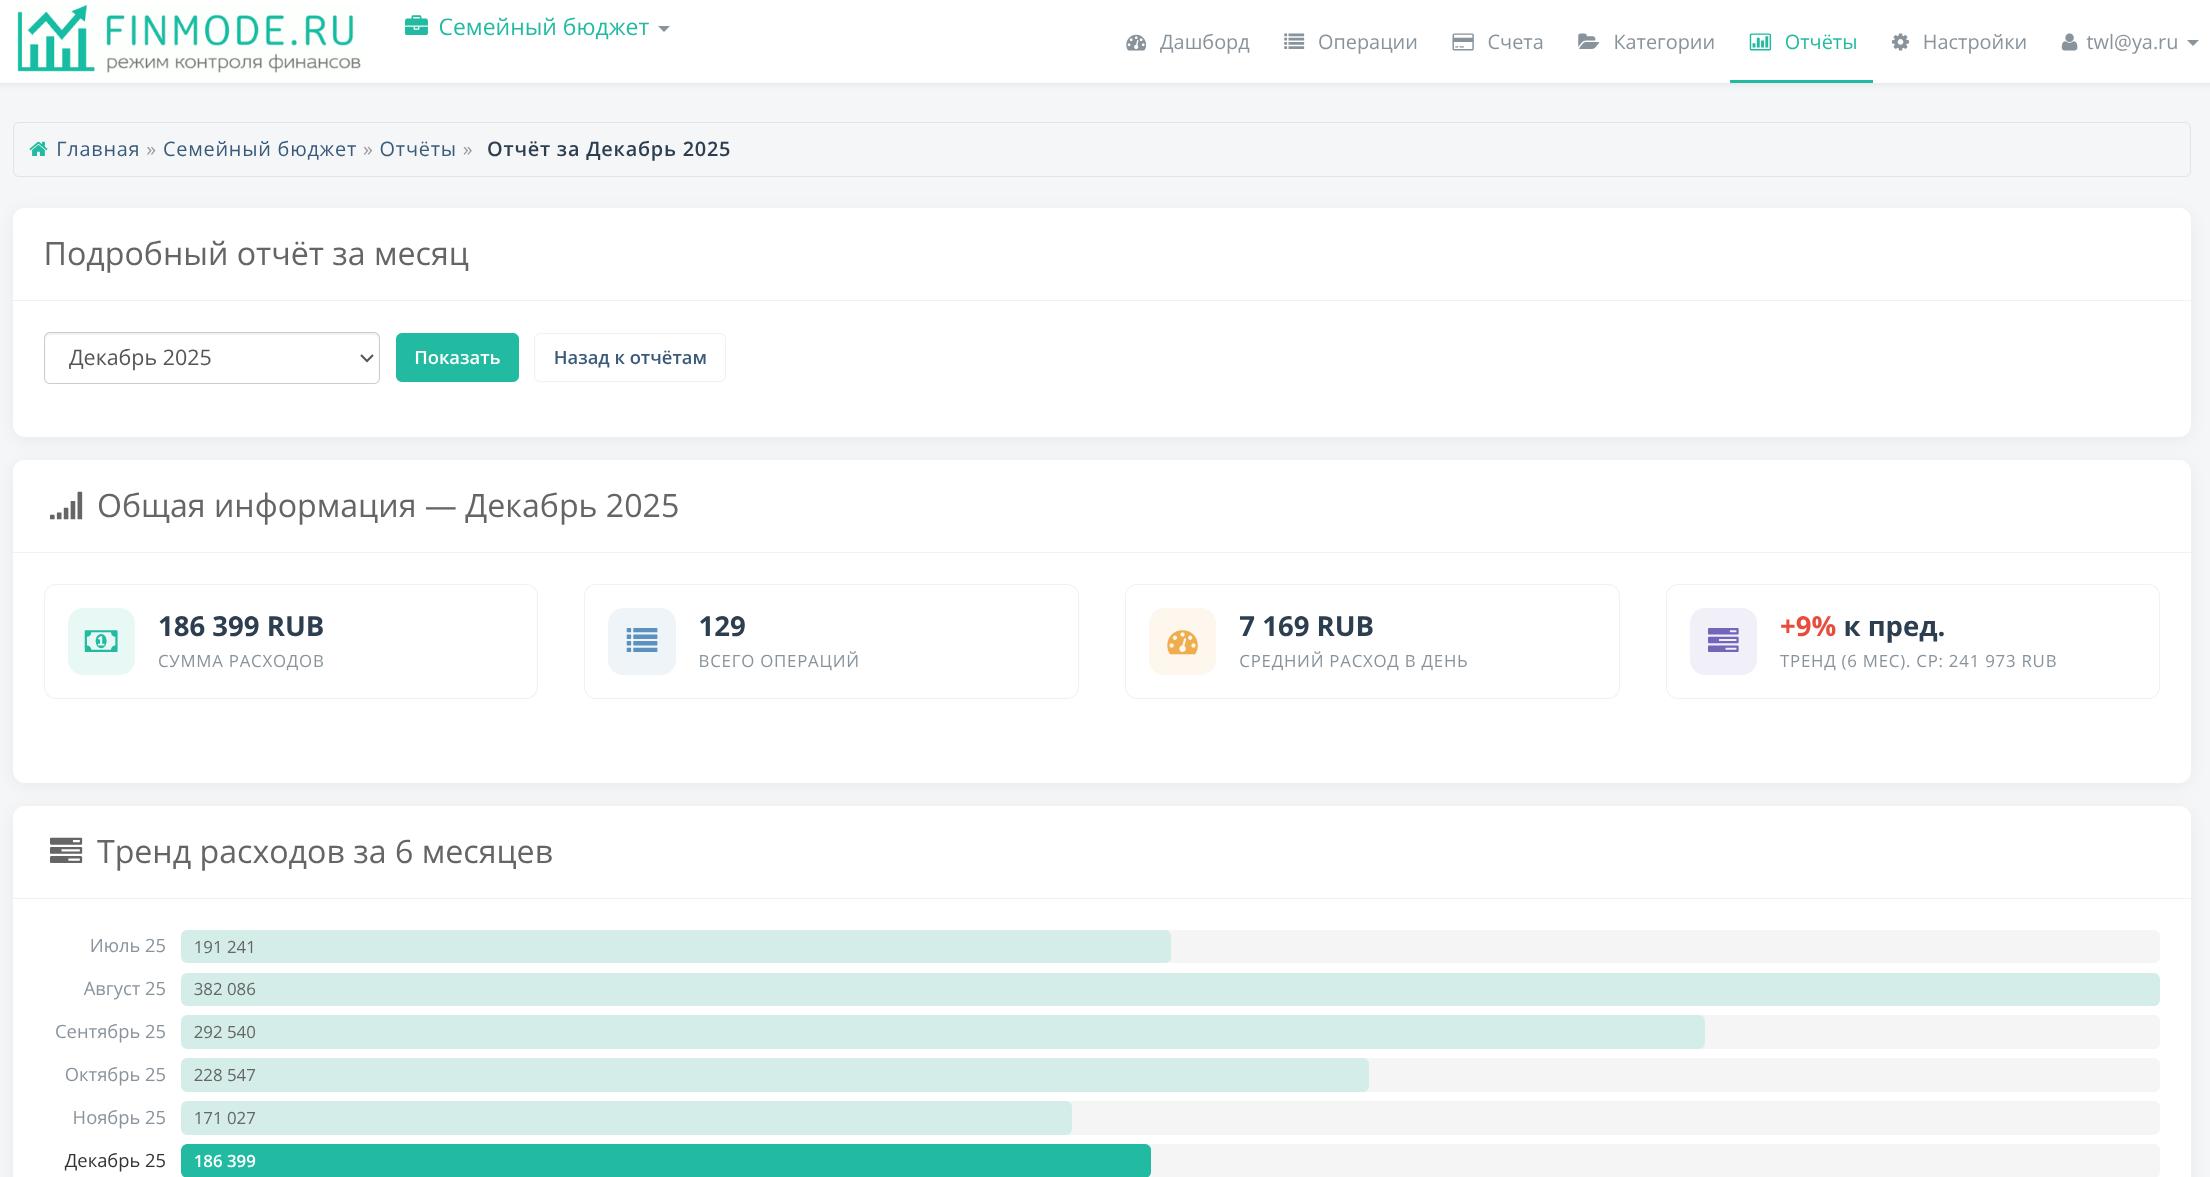
Task: Open the Семейный бюджет budget dropdown
Action: tap(543, 27)
